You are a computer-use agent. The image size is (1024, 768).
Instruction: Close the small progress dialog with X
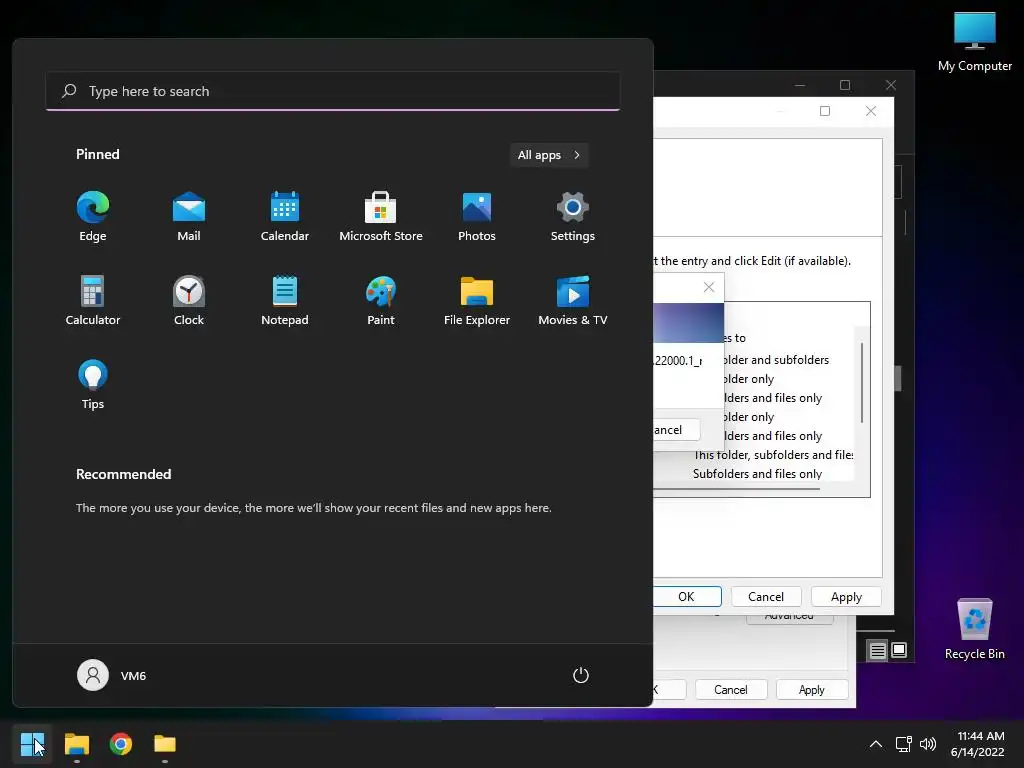[709, 287]
